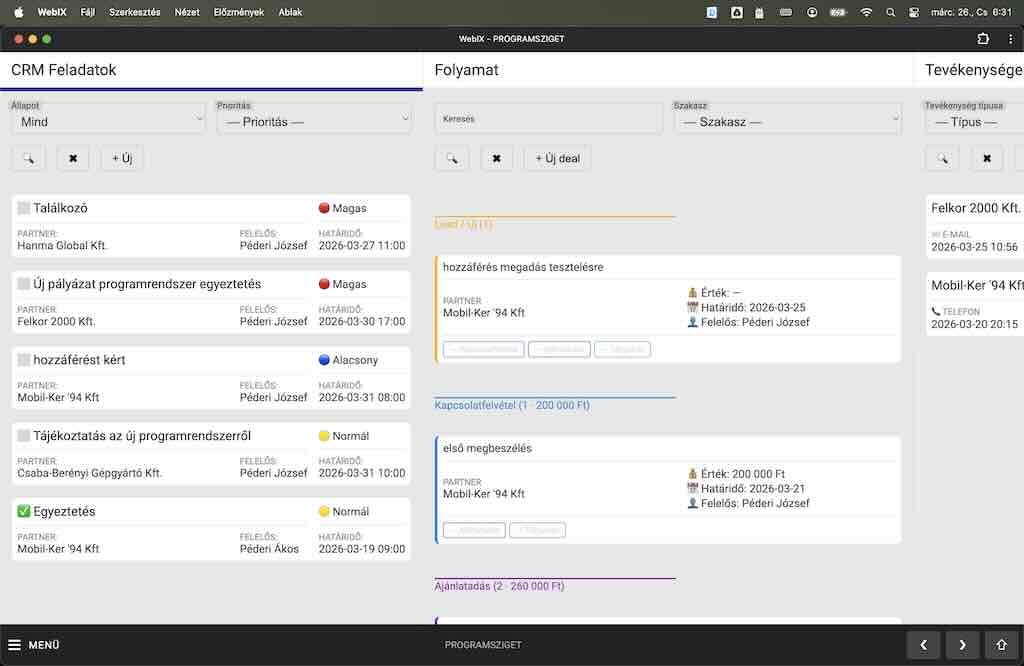Open the Előzmények menu in menu bar
1024x666 pixels.
click(x=240, y=12)
